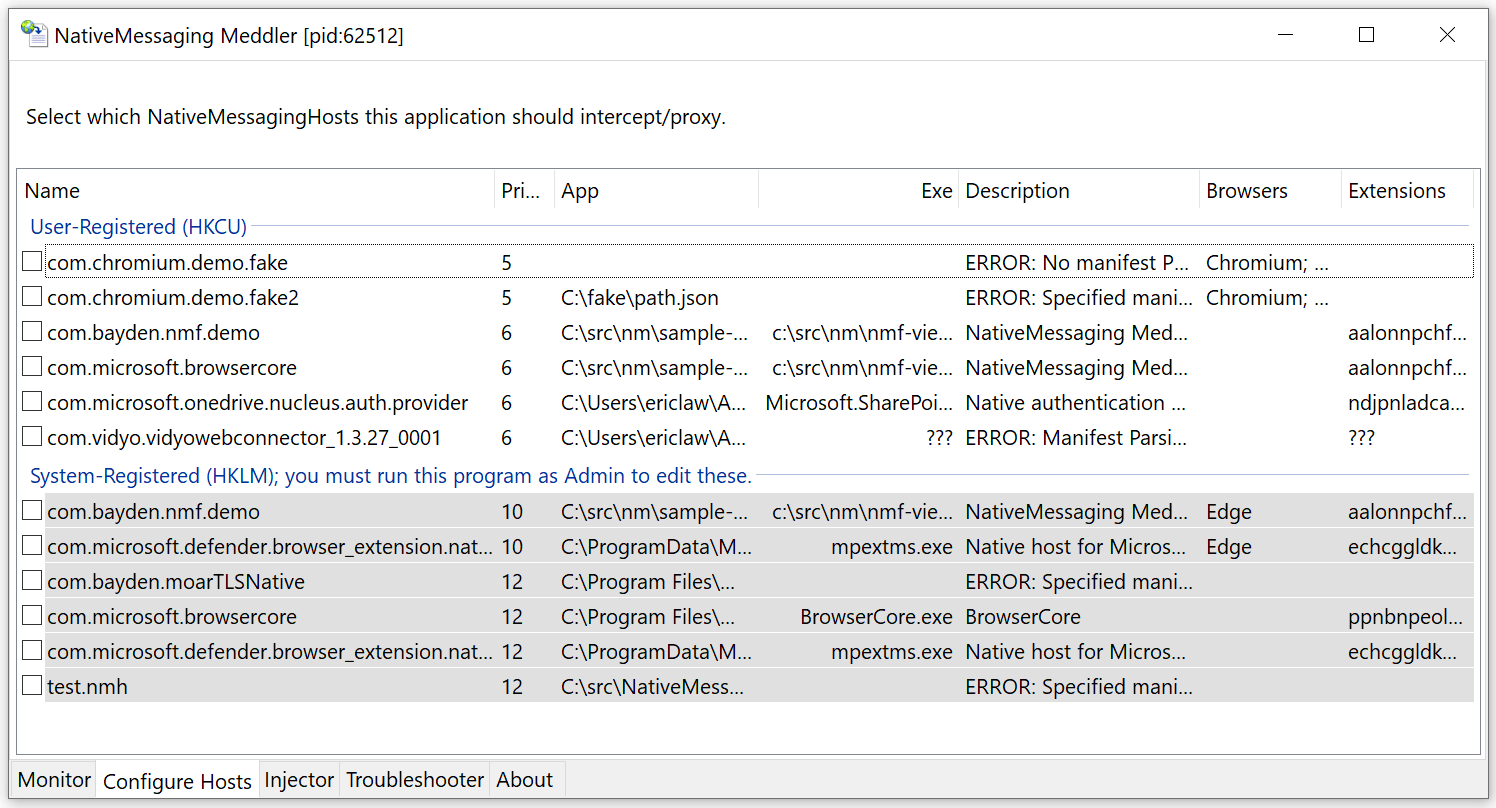
Task: Collapse the System-Registered (HKLM) group header
Action: pos(391,476)
